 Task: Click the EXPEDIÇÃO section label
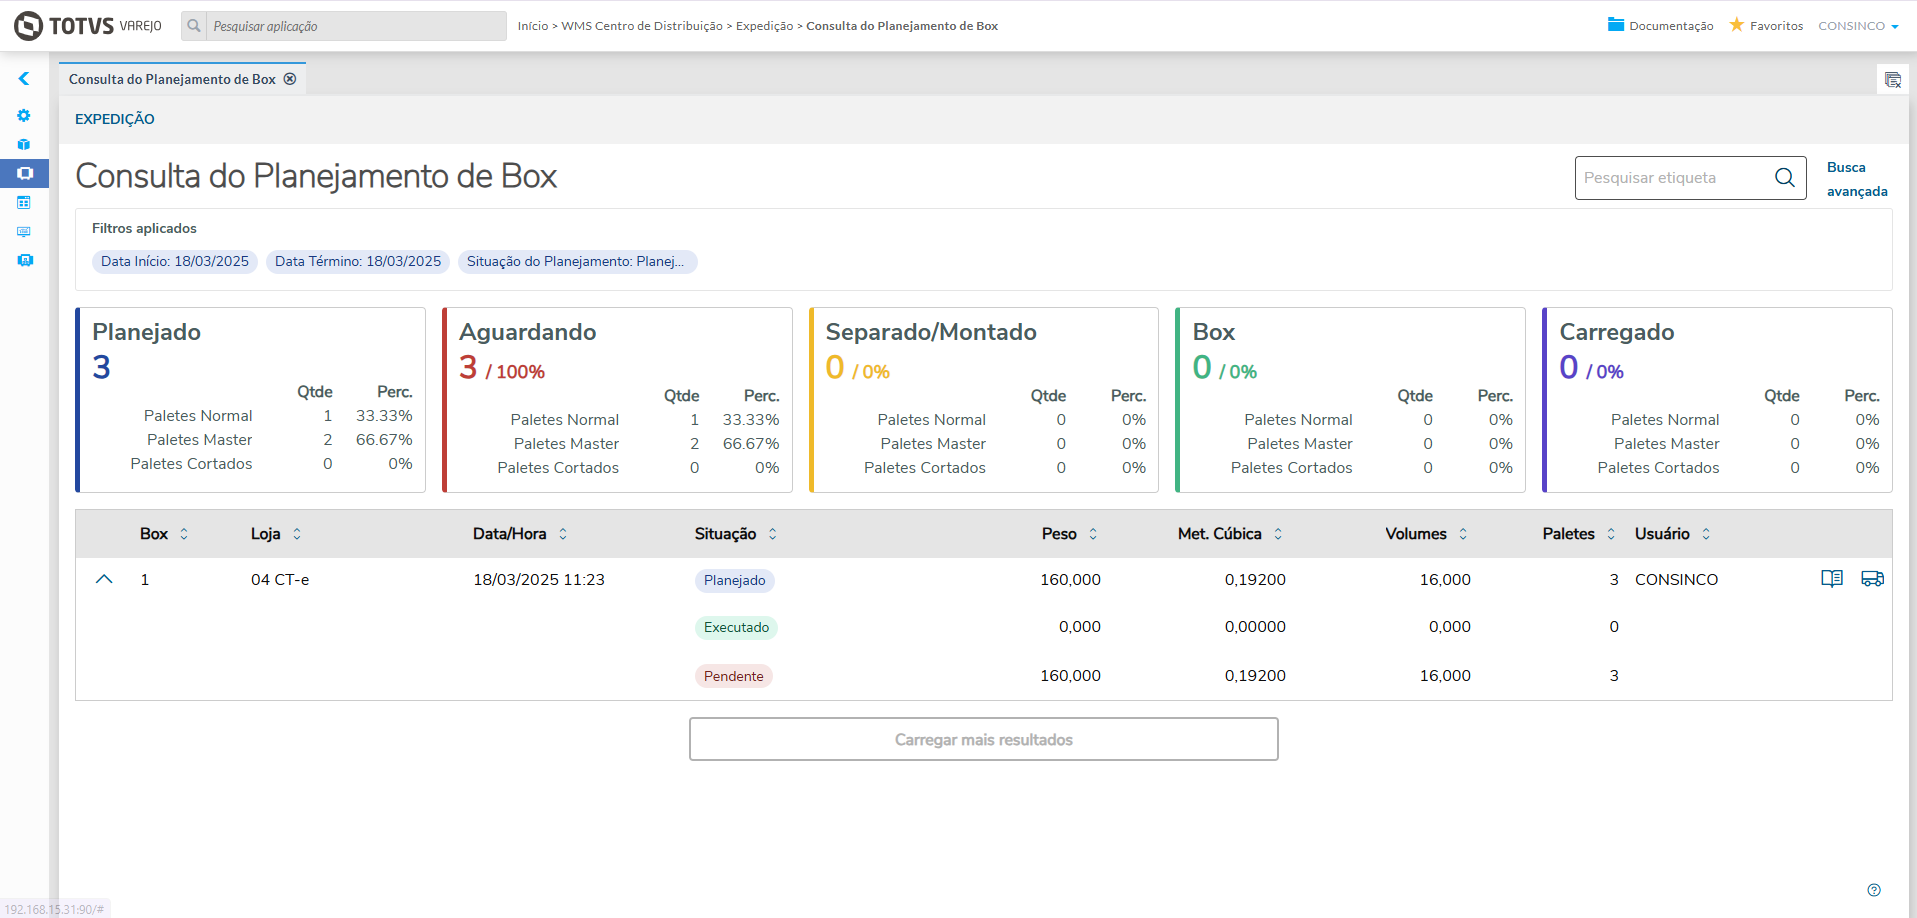pos(115,119)
